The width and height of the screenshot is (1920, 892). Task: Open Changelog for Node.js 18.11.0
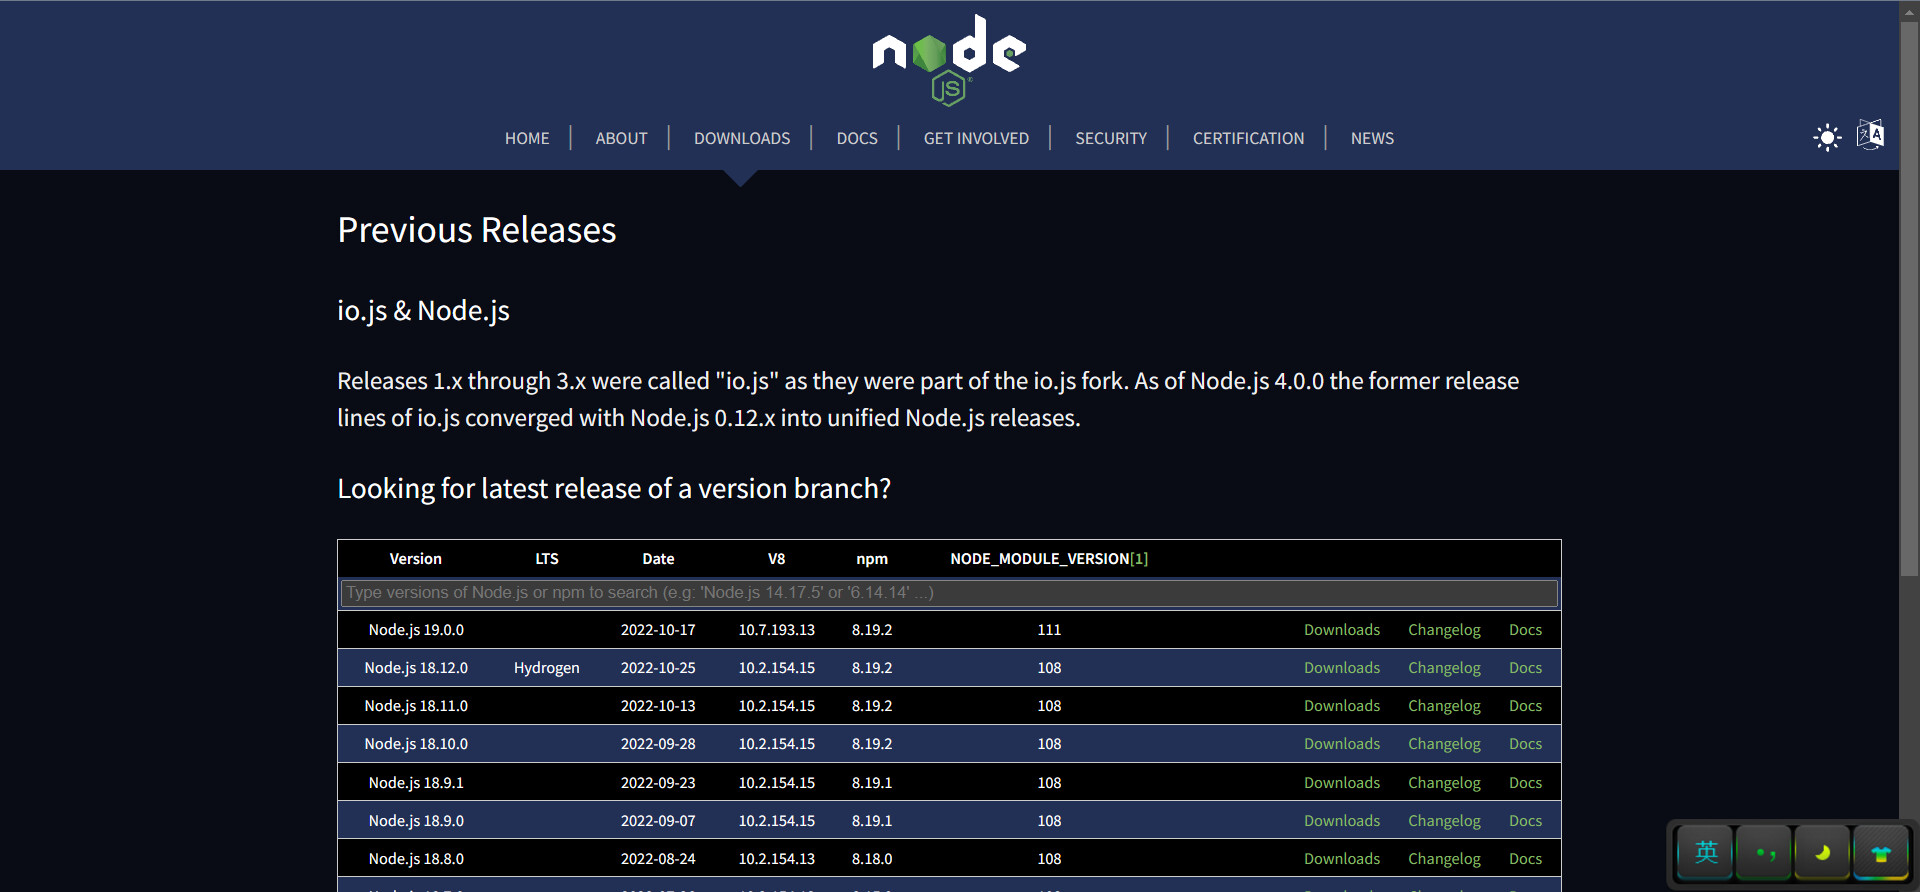pos(1444,706)
